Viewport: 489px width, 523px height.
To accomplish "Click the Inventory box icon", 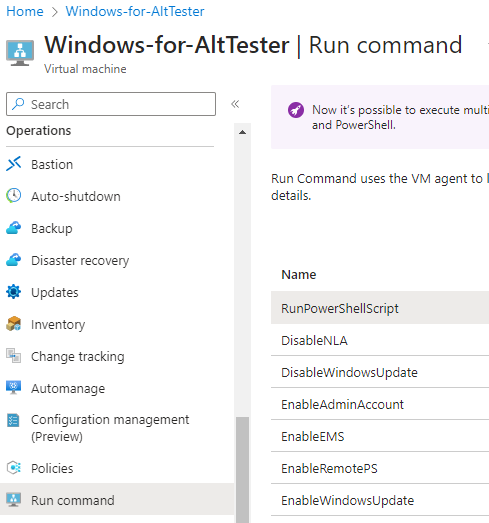I will 14,324.
